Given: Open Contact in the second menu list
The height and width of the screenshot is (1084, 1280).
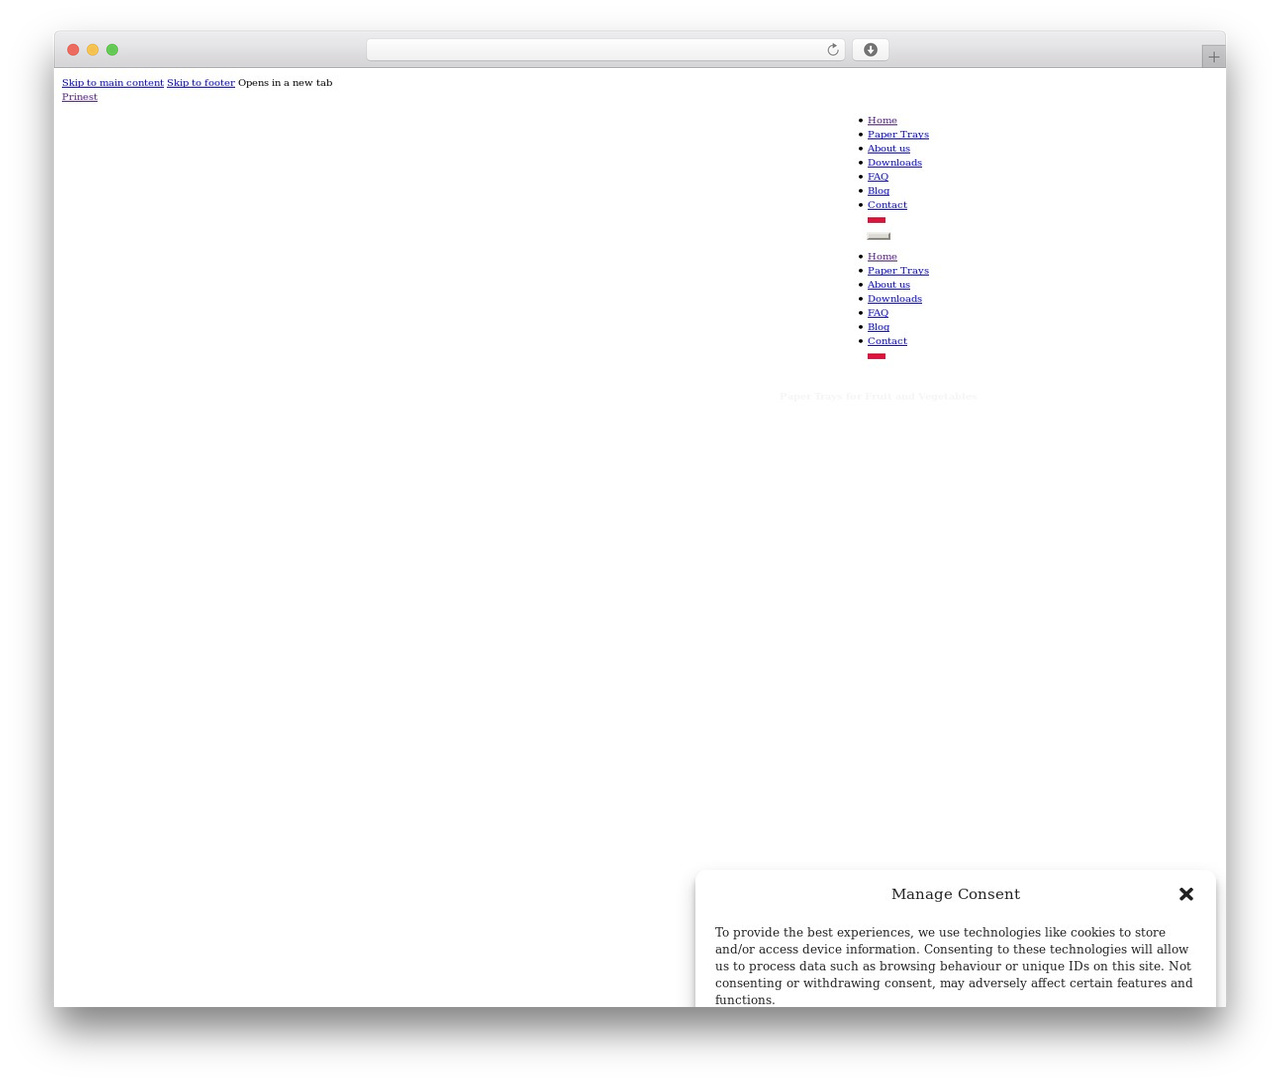Looking at the screenshot, I should pyautogui.click(x=887, y=341).
